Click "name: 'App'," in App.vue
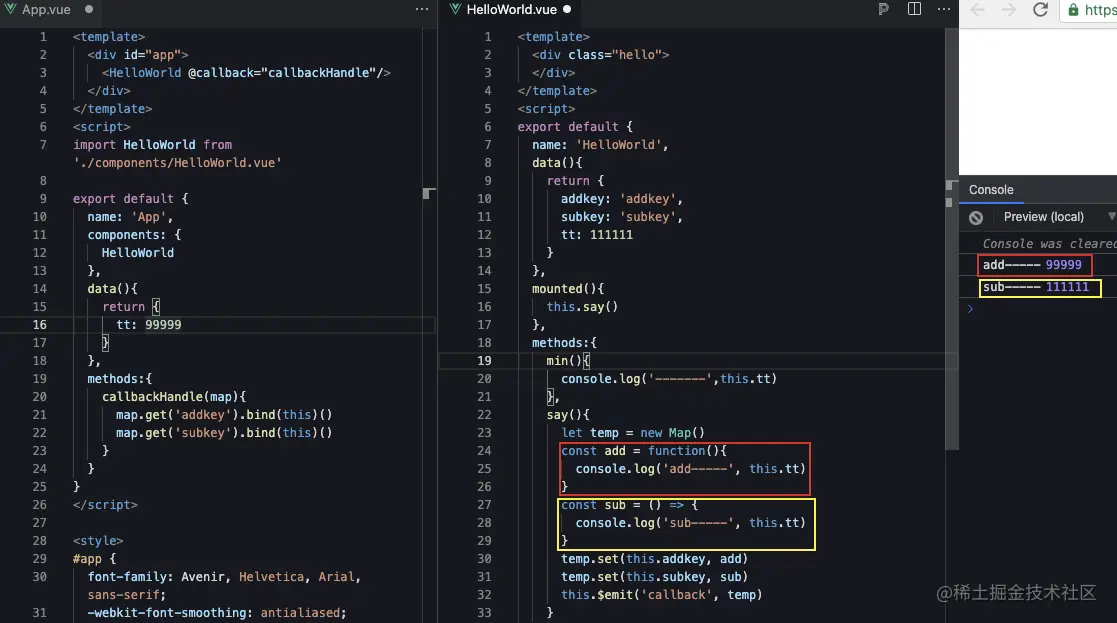1117x623 pixels. point(130,216)
